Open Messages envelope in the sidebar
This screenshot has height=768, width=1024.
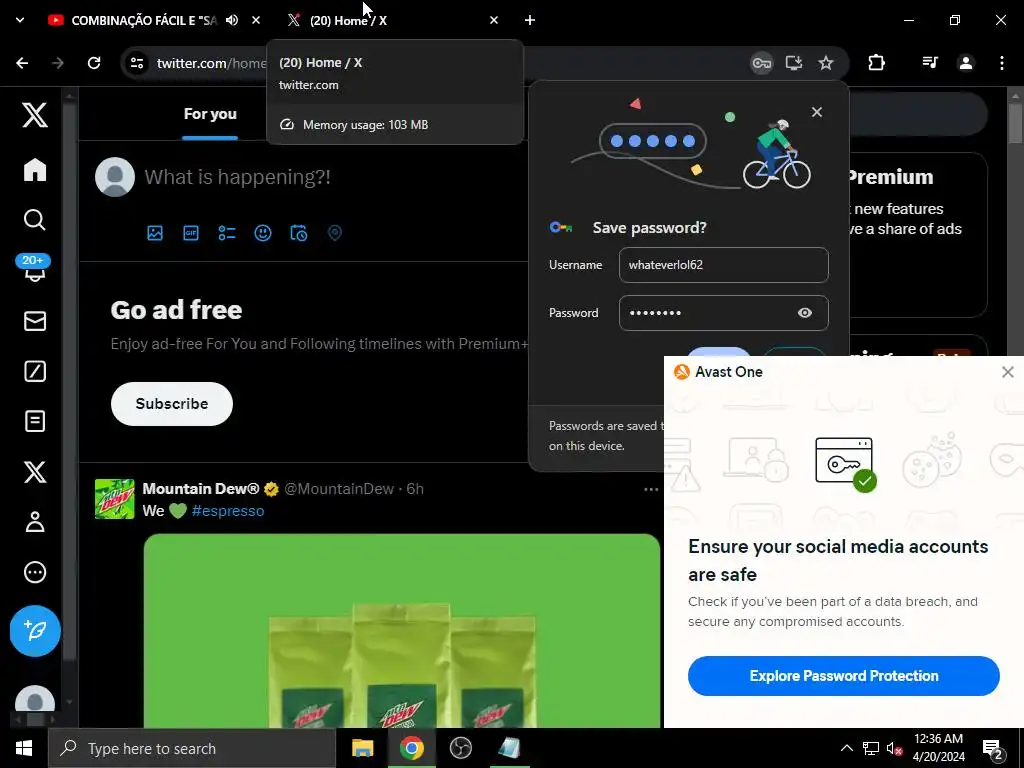[x=35, y=321]
